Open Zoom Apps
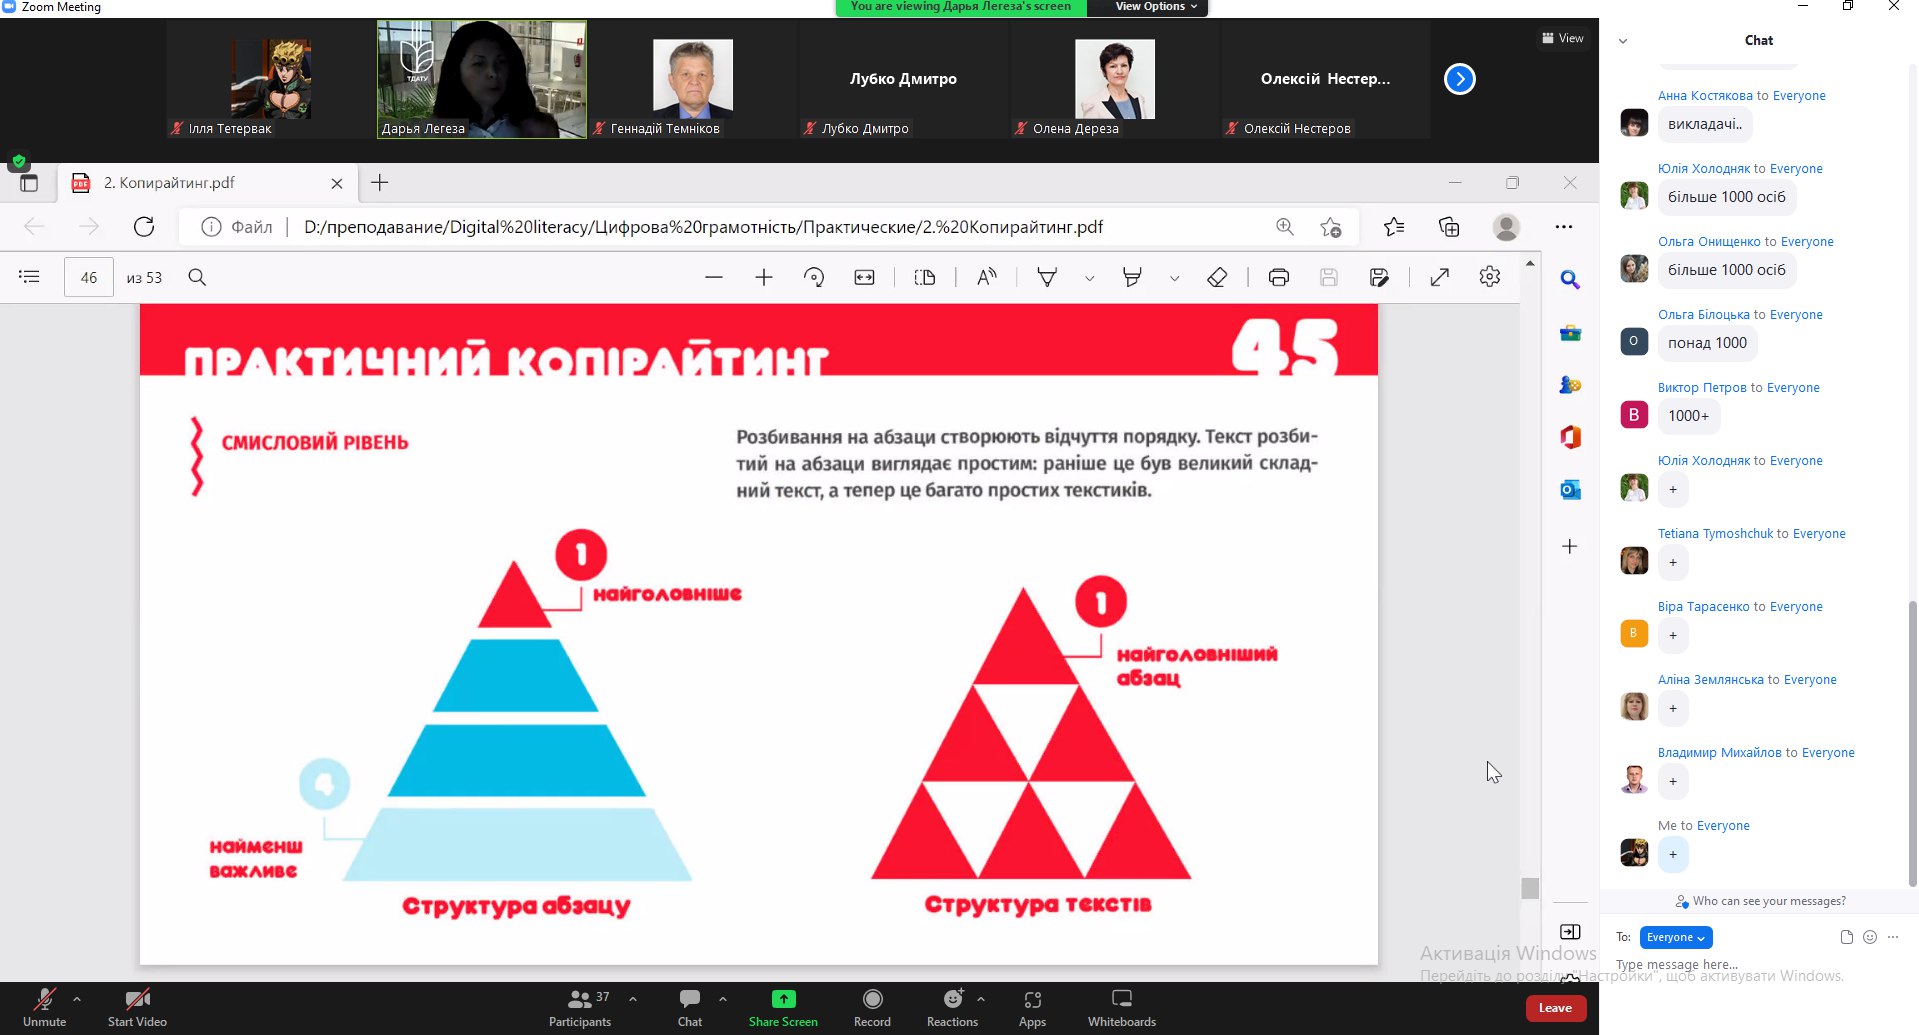The height and width of the screenshot is (1035, 1919). [1032, 1007]
